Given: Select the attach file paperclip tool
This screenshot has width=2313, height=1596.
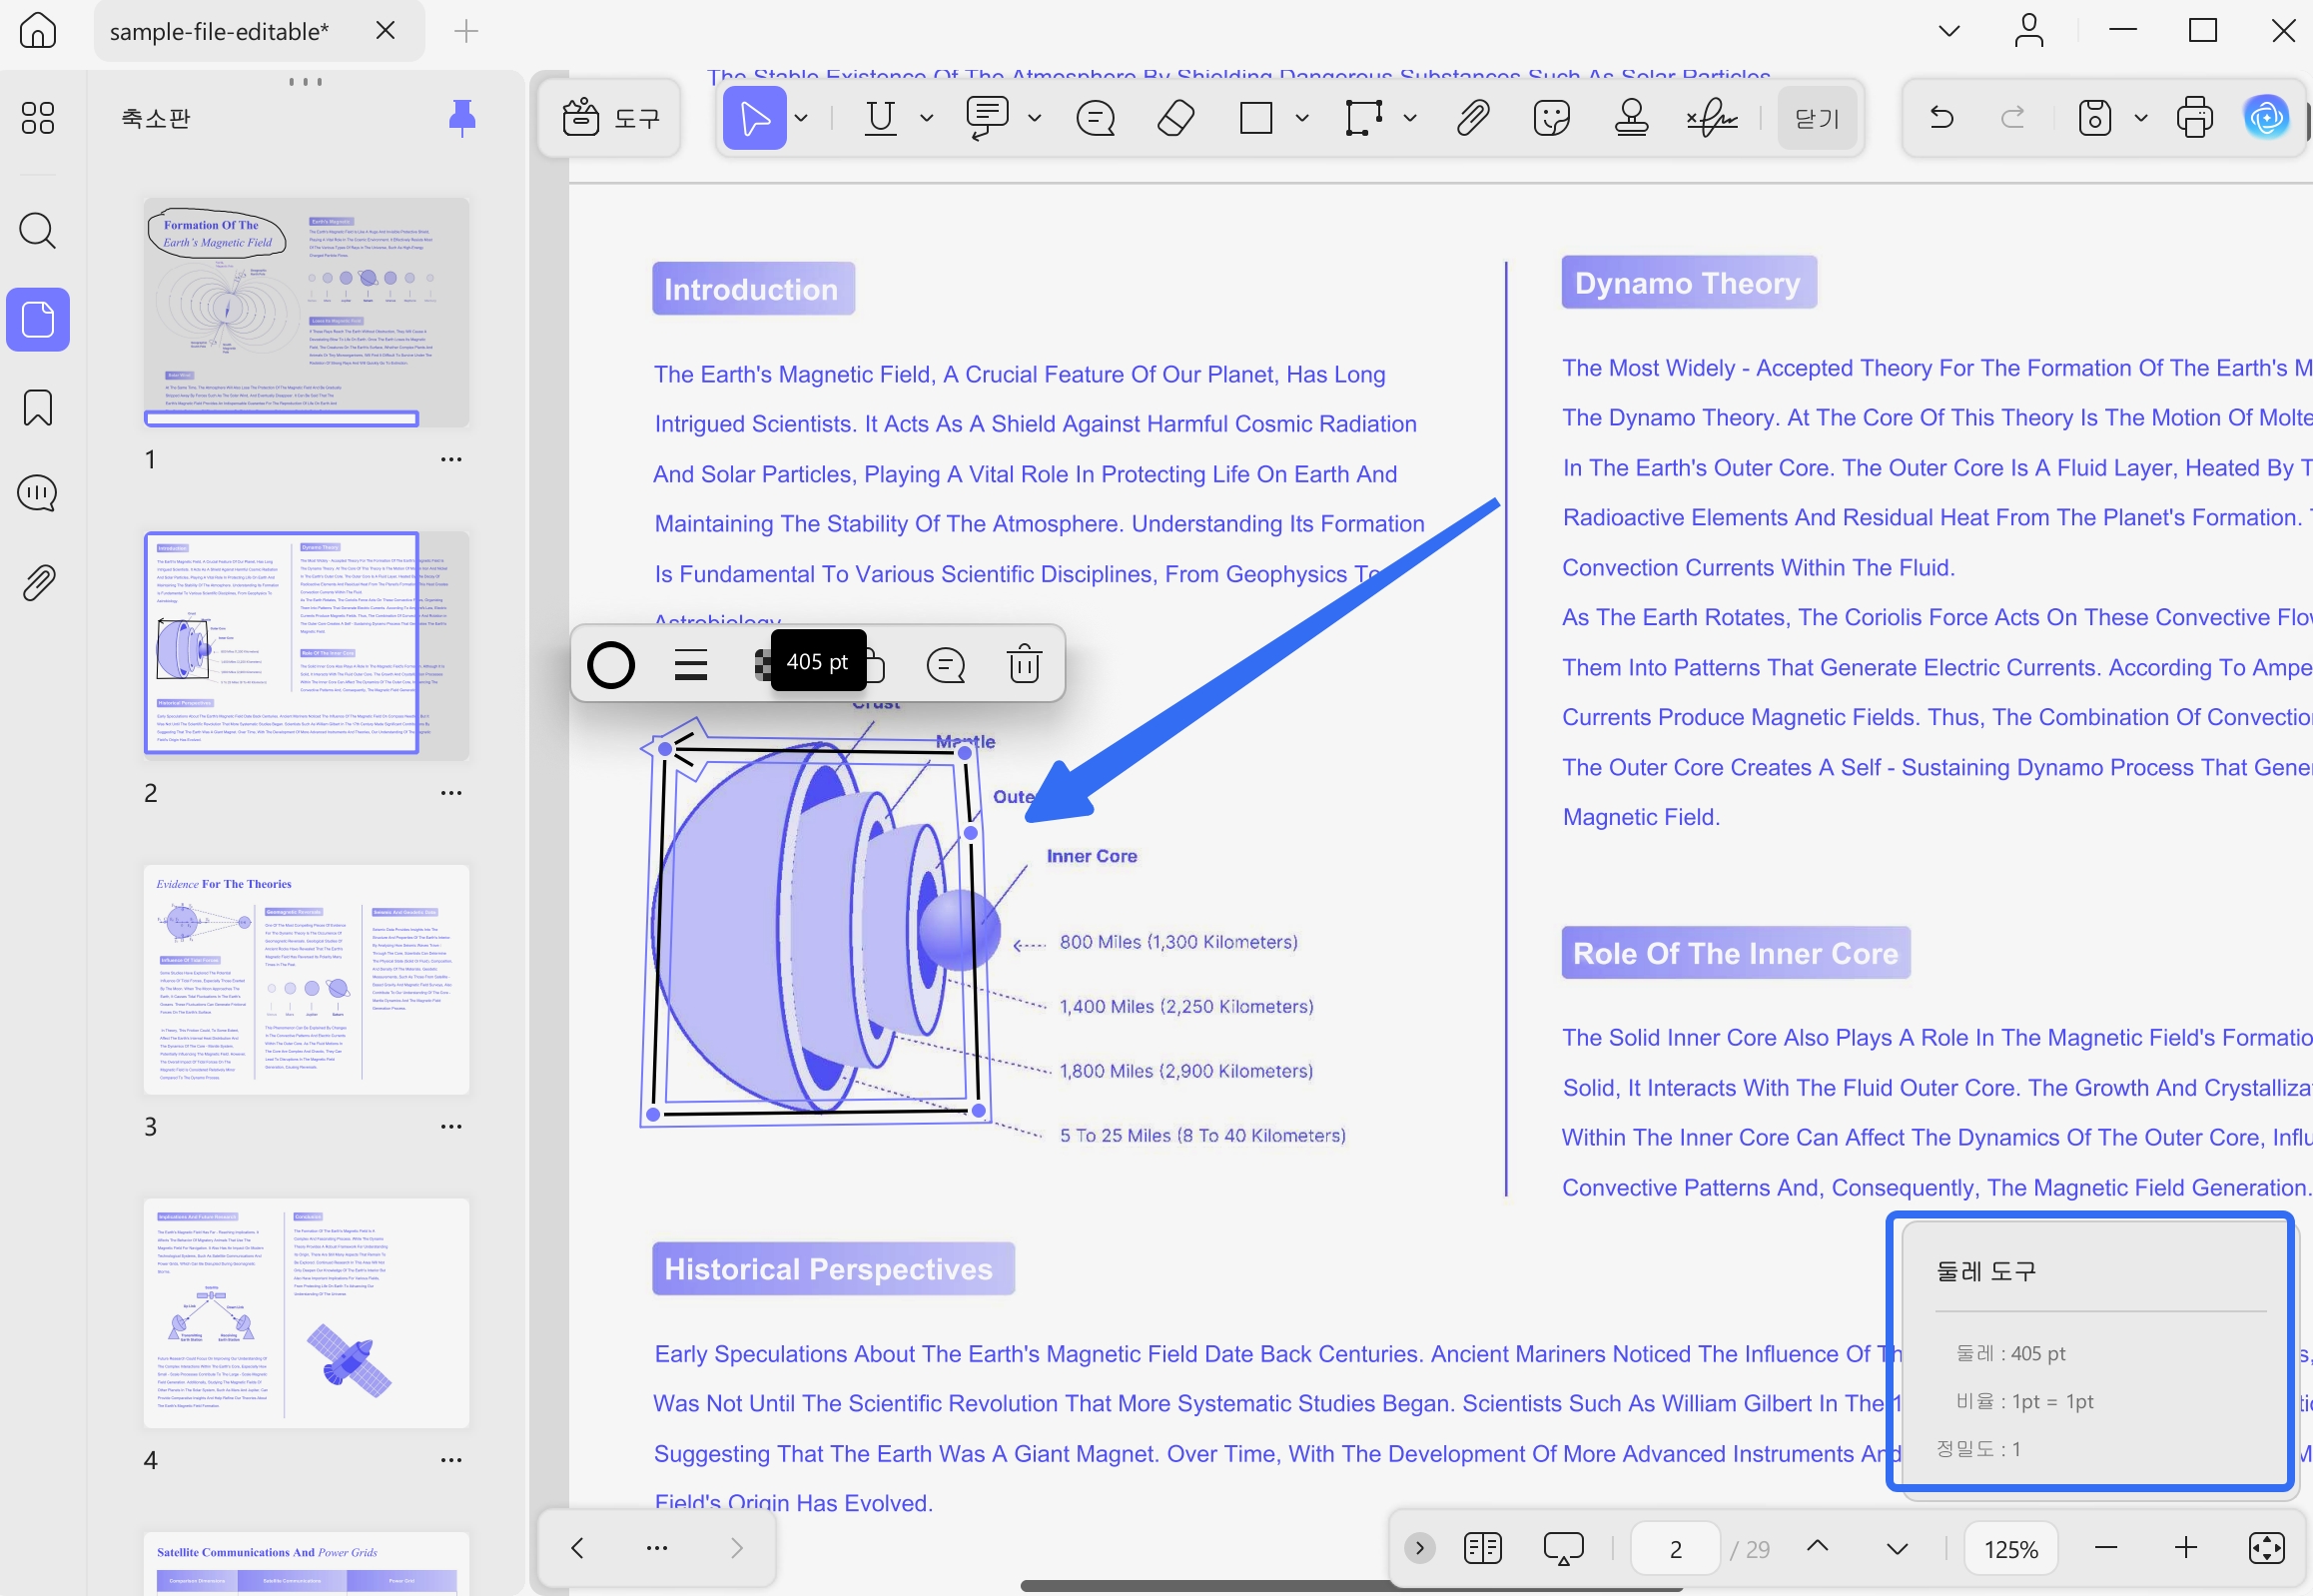Looking at the screenshot, I should 1472,118.
